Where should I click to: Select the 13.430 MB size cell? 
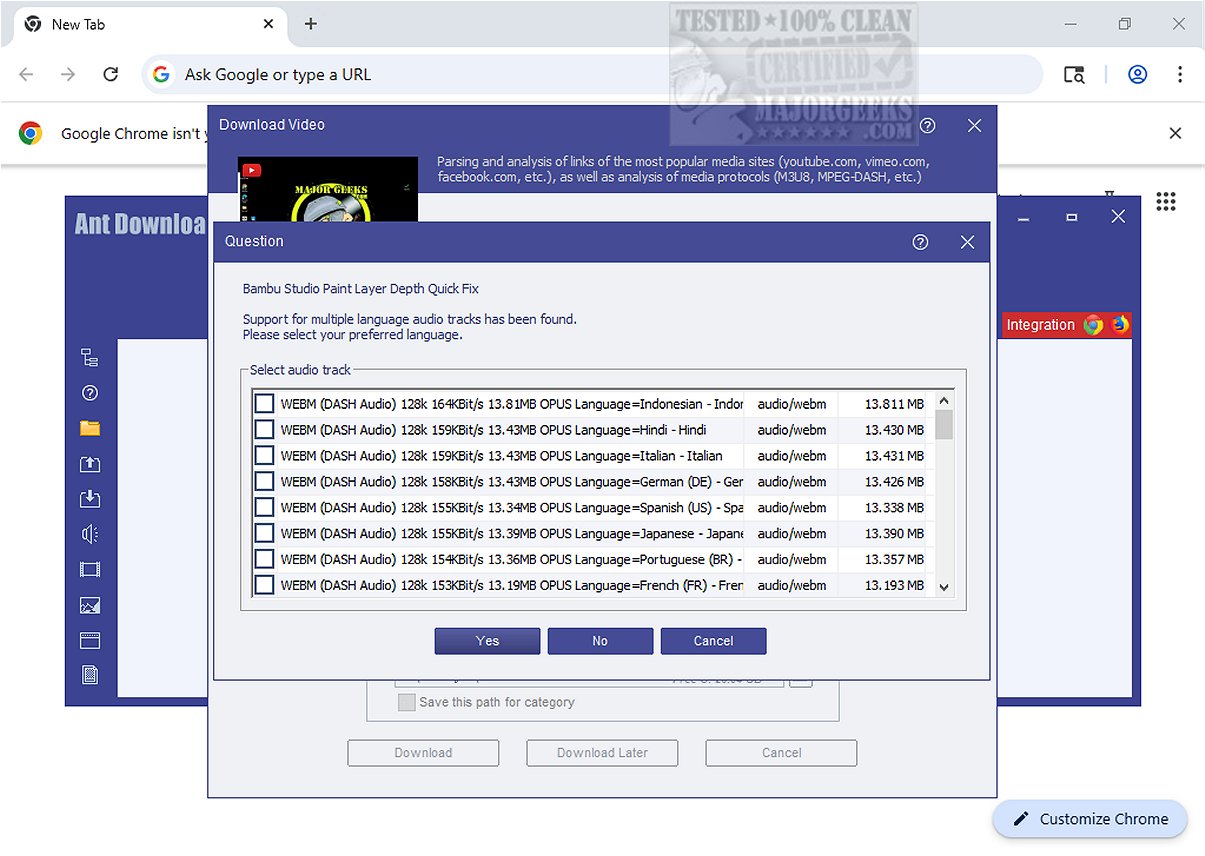click(893, 430)
